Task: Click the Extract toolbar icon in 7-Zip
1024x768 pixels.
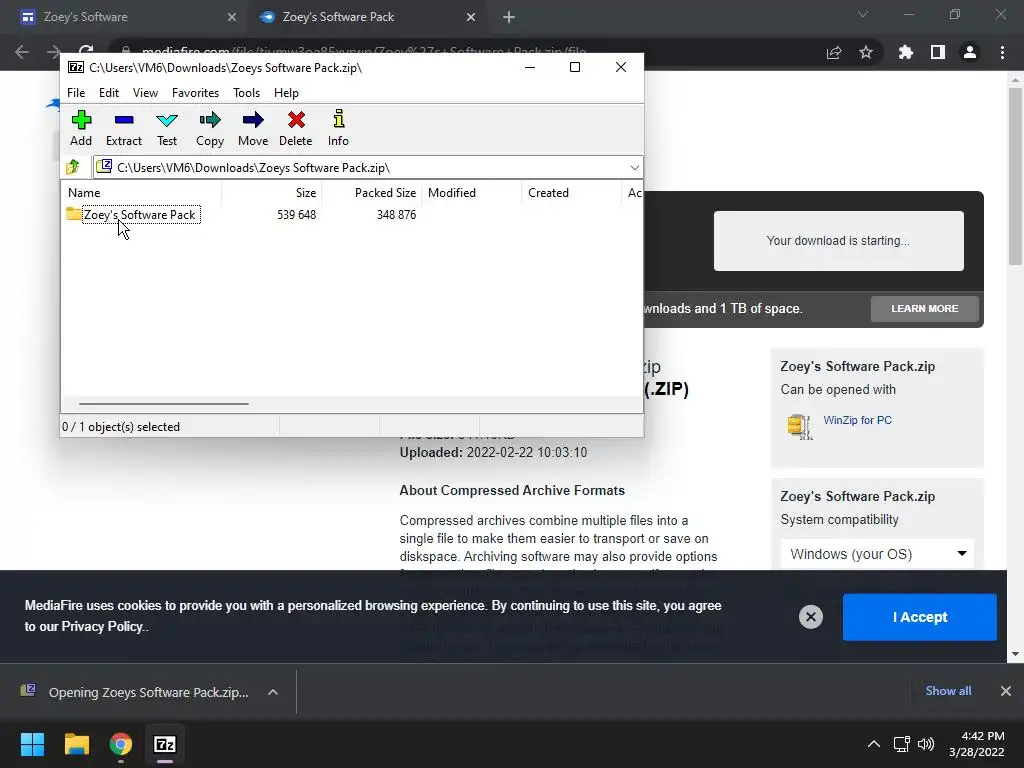Action: tap(123, 128)
